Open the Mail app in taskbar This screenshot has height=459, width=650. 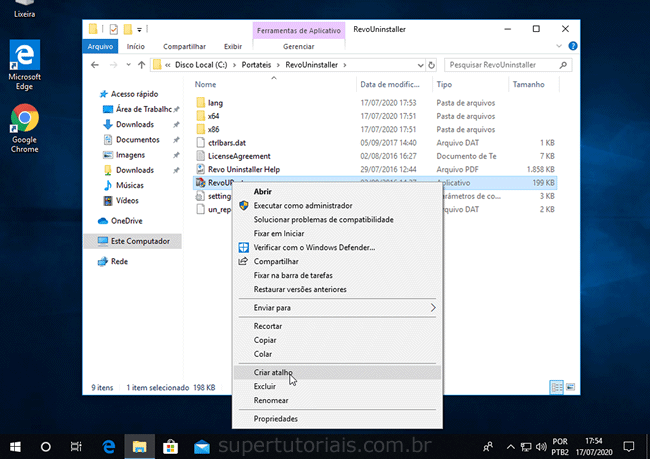201,446
